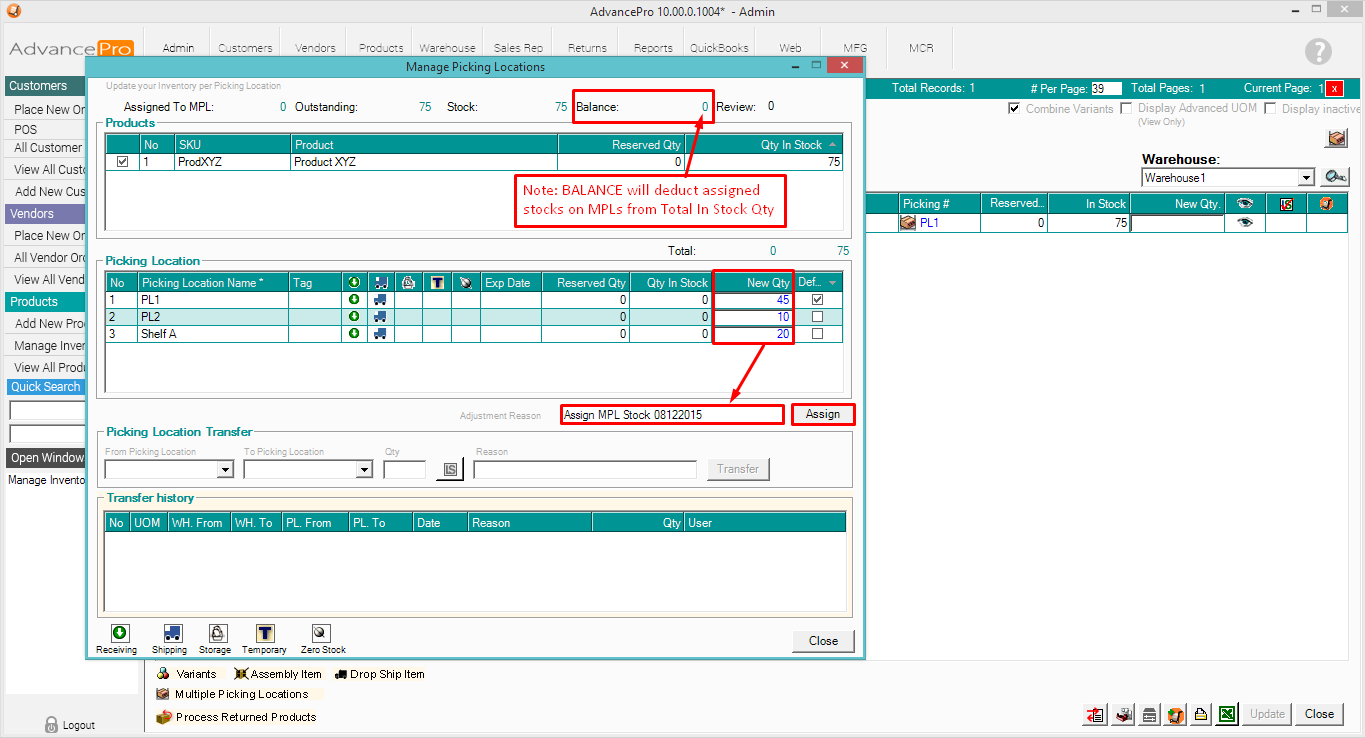
Task: Toggle the Combine Variants checkbox
Action: click(1014, 108)
